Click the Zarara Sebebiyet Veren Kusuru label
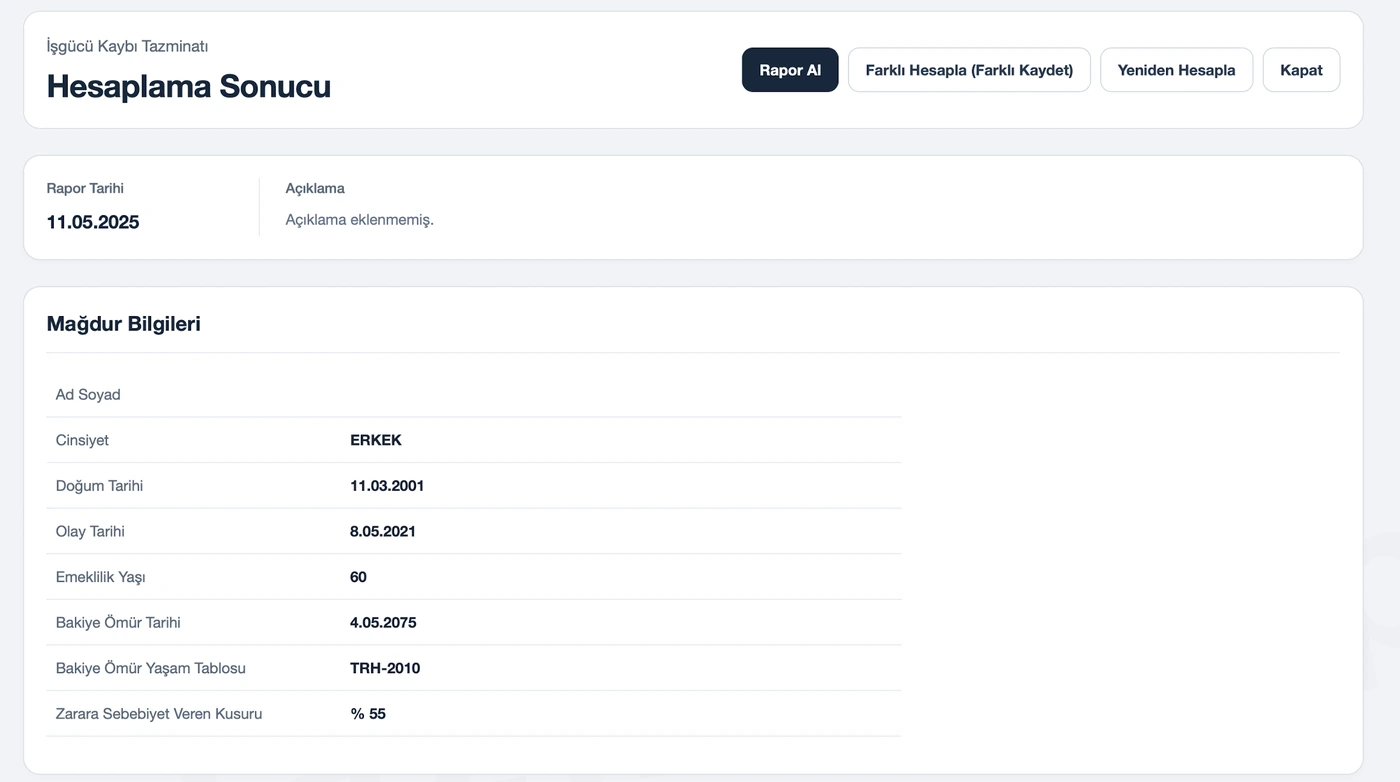This screenshot has width=1400, height=782. pos(159,714)
